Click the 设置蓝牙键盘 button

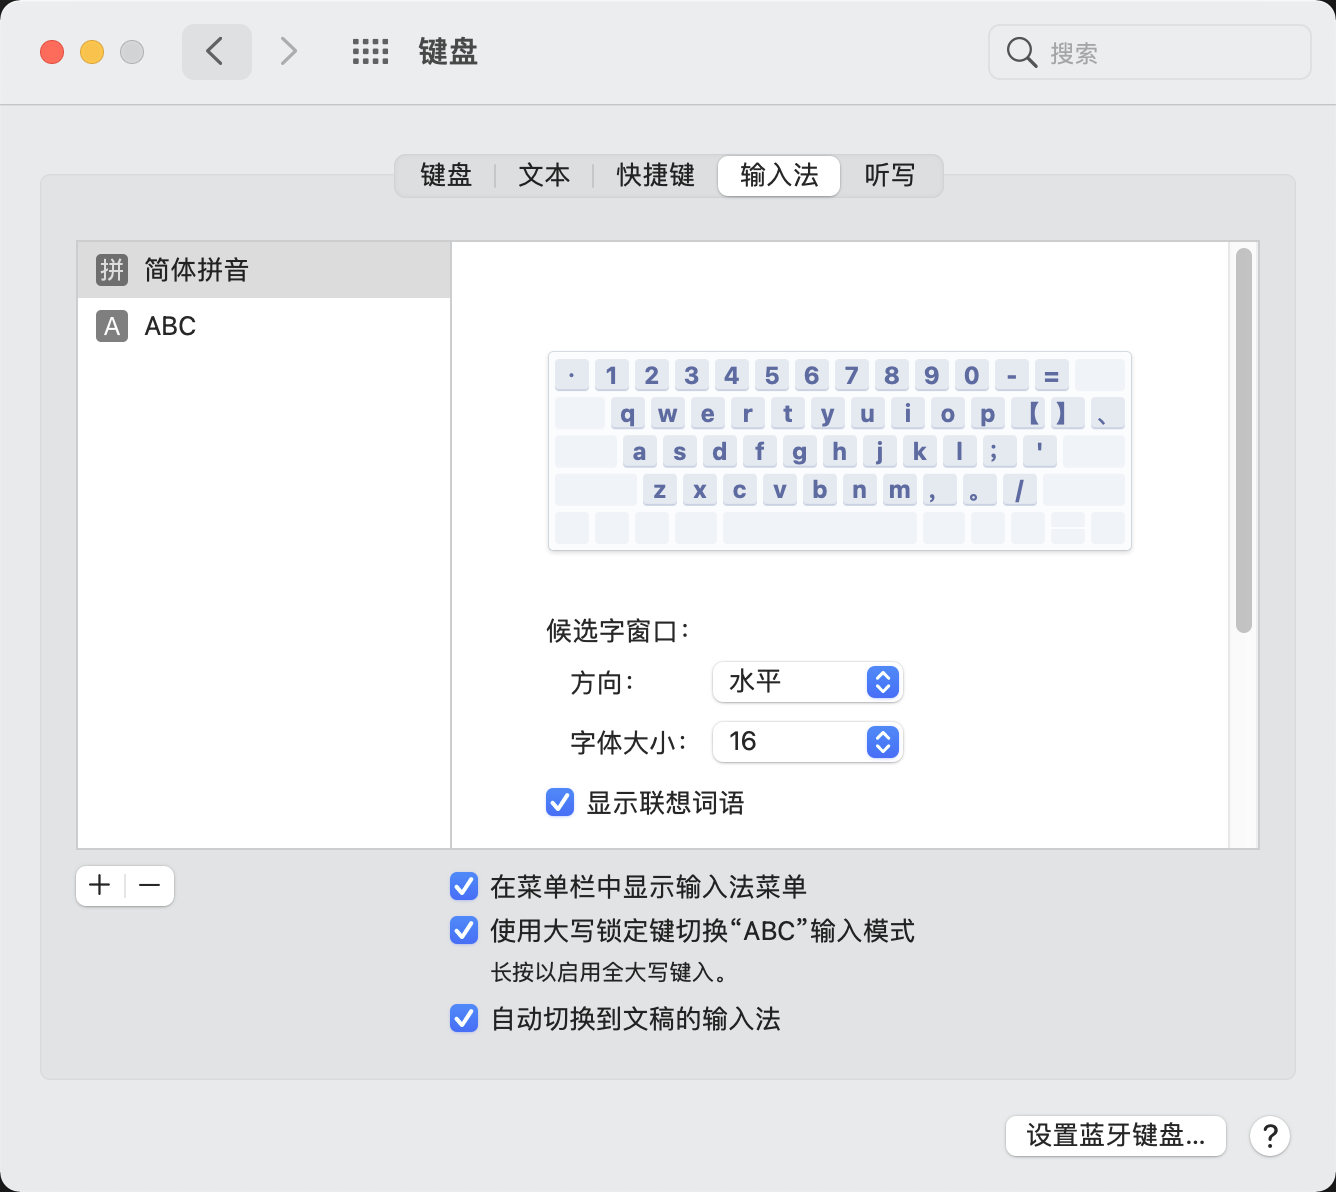pyautogui.click(x=1115, y=1136)
